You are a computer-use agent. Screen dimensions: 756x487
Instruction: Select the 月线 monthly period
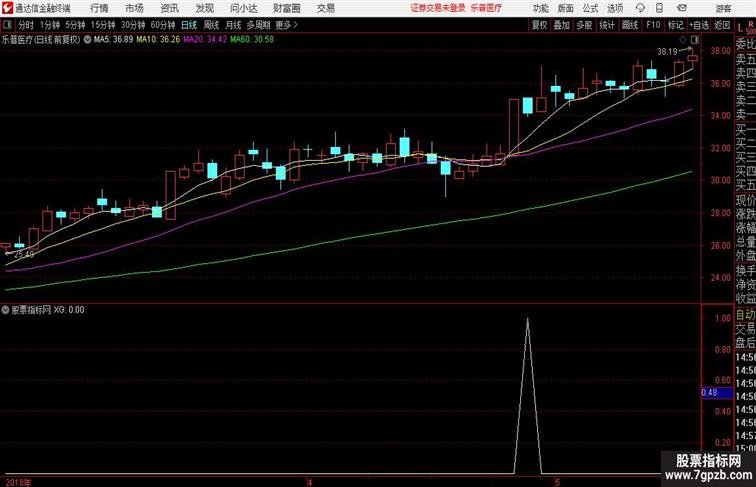point(233,25)
